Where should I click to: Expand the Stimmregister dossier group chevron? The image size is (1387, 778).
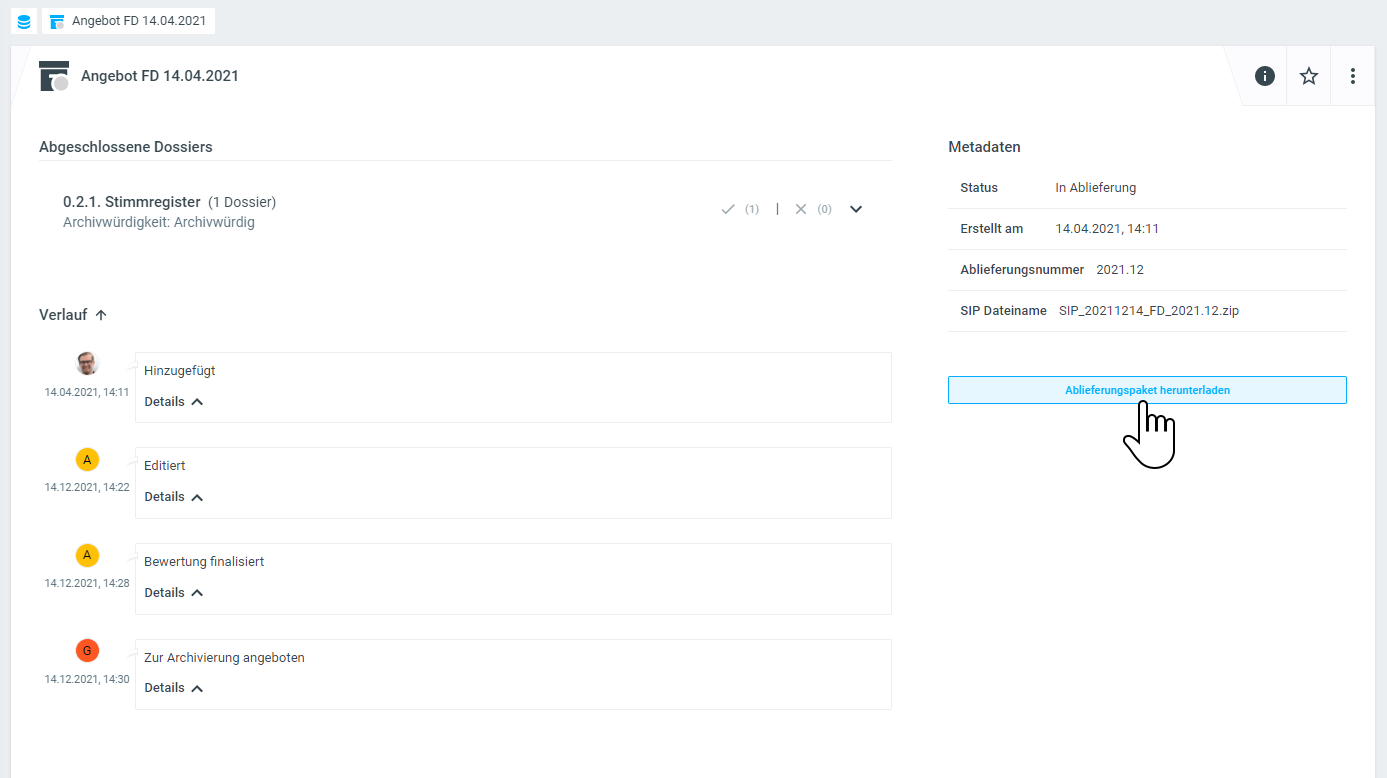tap(856, 209)
